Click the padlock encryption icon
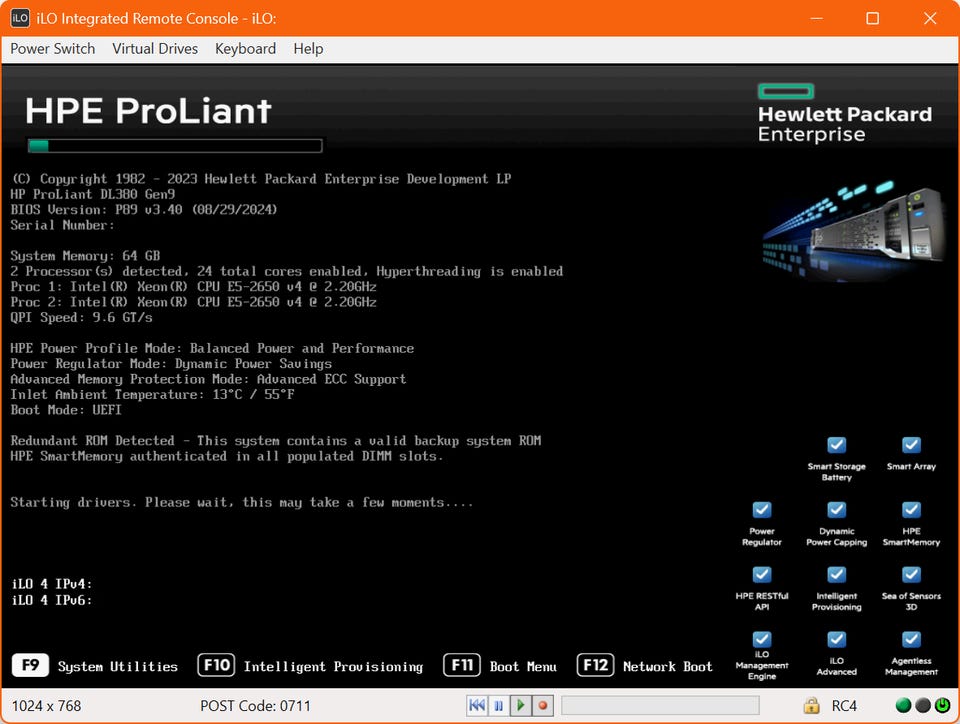This screenshot has width=960, height=724. click(x=811, y=706)
